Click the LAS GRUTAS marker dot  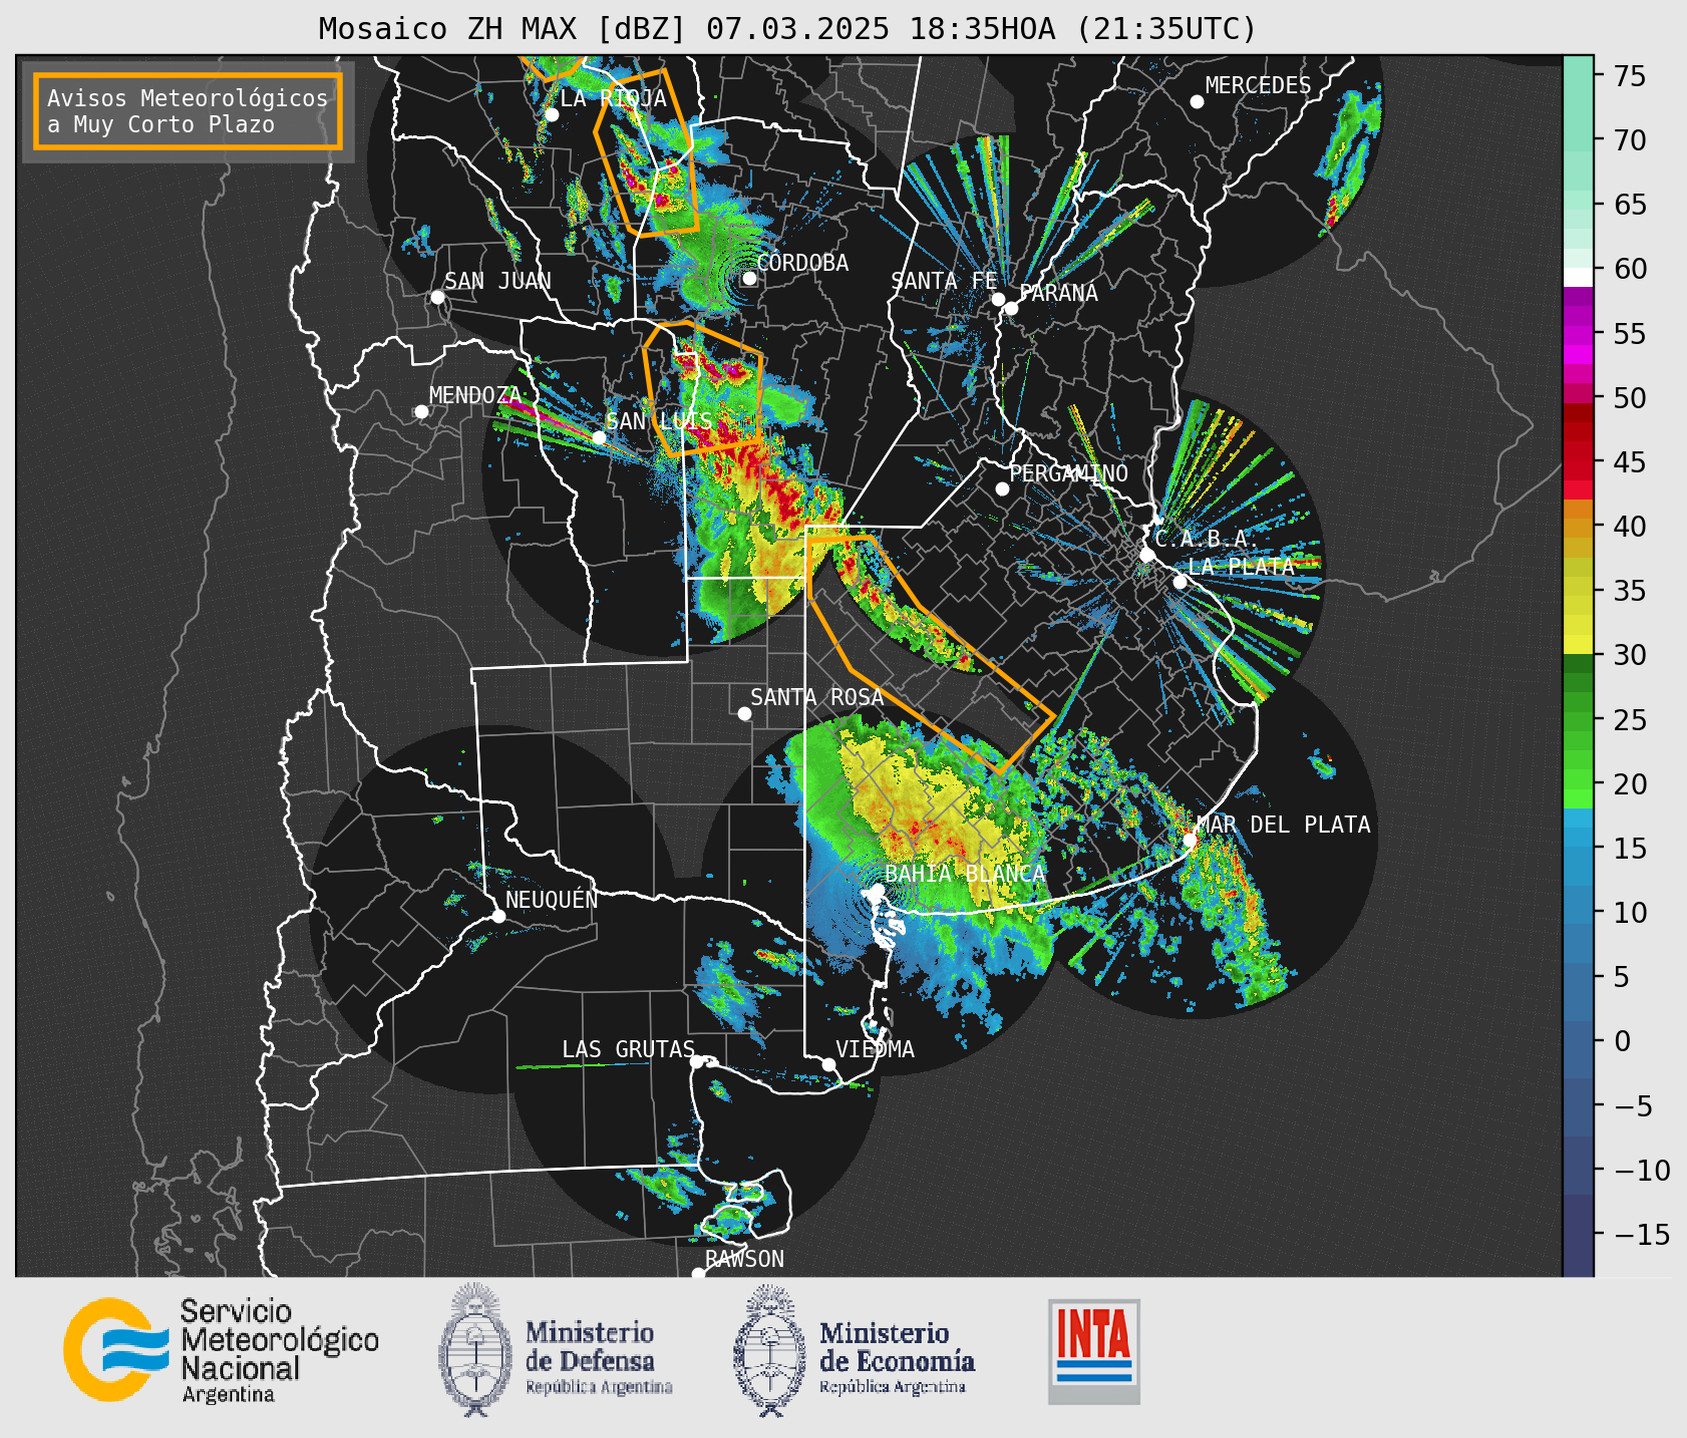click(x=697, y=1061)
